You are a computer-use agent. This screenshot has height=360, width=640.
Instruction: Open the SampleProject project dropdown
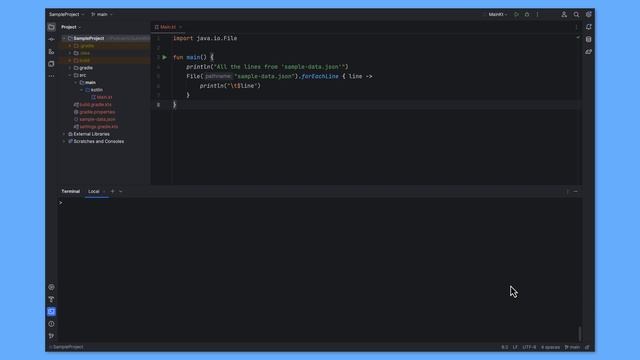pos(66,14)
